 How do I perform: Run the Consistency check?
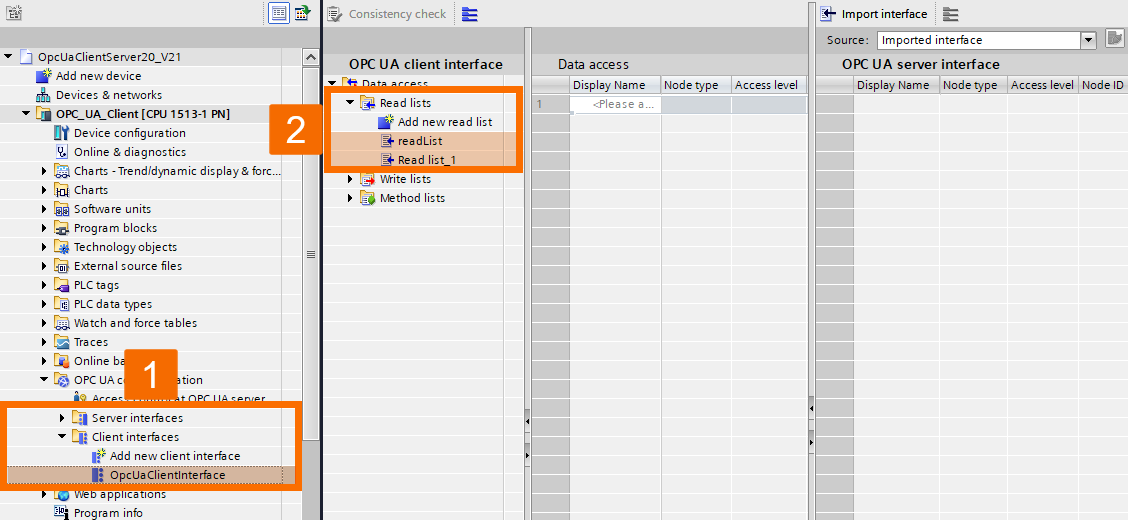[x=387, y=14]
